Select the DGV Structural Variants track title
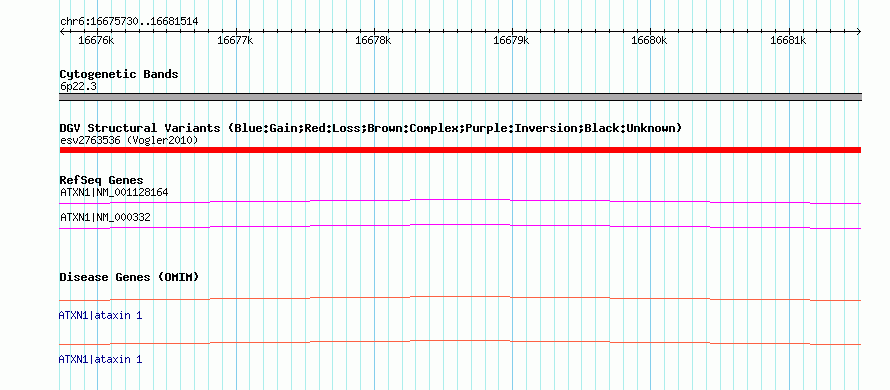 coord(371,128)
